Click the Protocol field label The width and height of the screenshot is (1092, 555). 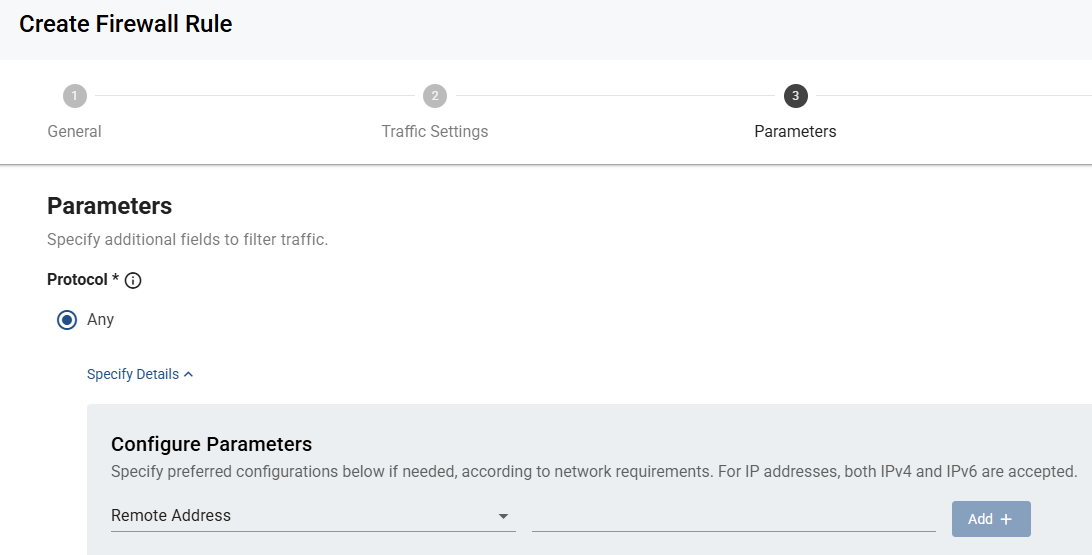coord(77,280)
